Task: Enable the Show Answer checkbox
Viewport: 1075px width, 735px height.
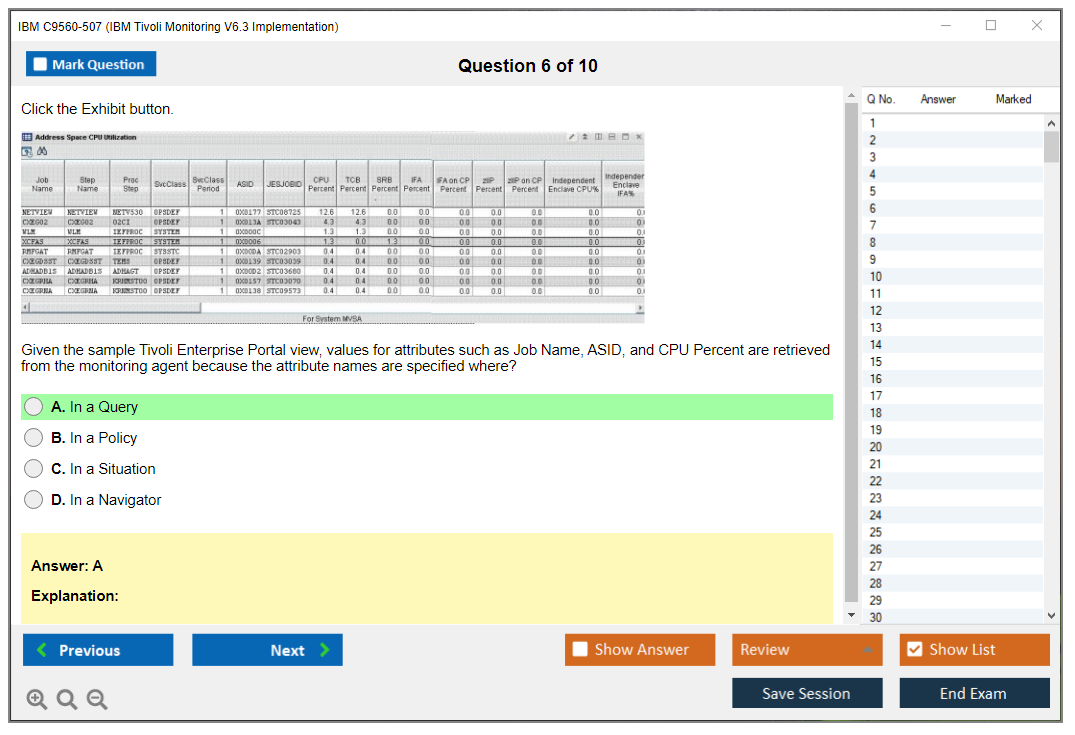Action: pyautogui.click(x=581, y=650)
